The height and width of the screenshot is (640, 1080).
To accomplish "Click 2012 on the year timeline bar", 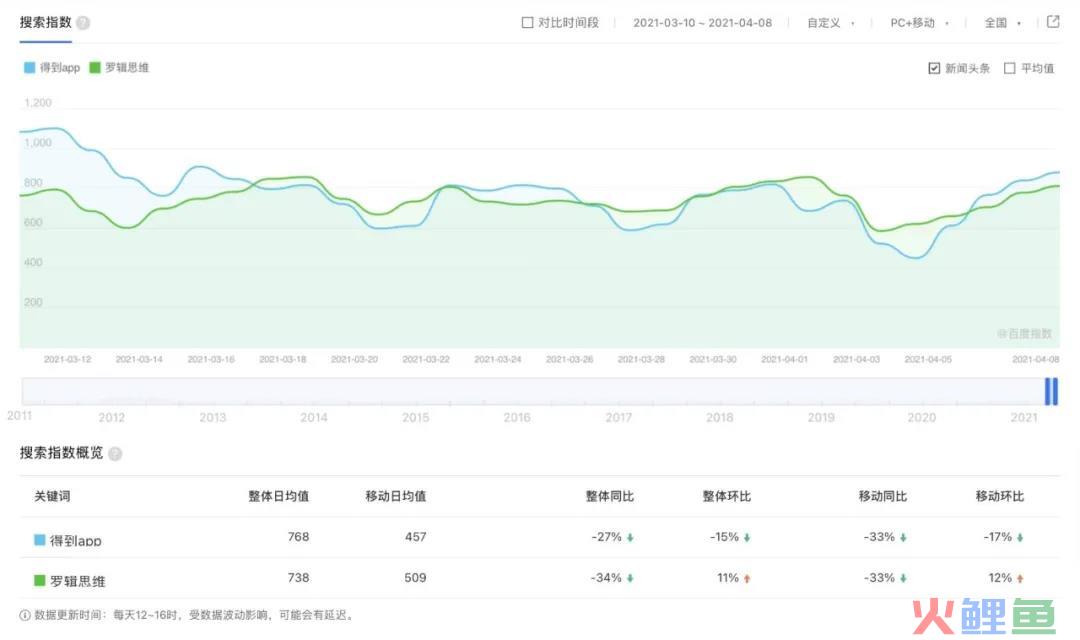I will pyautogui.click(x=112, y=417).
